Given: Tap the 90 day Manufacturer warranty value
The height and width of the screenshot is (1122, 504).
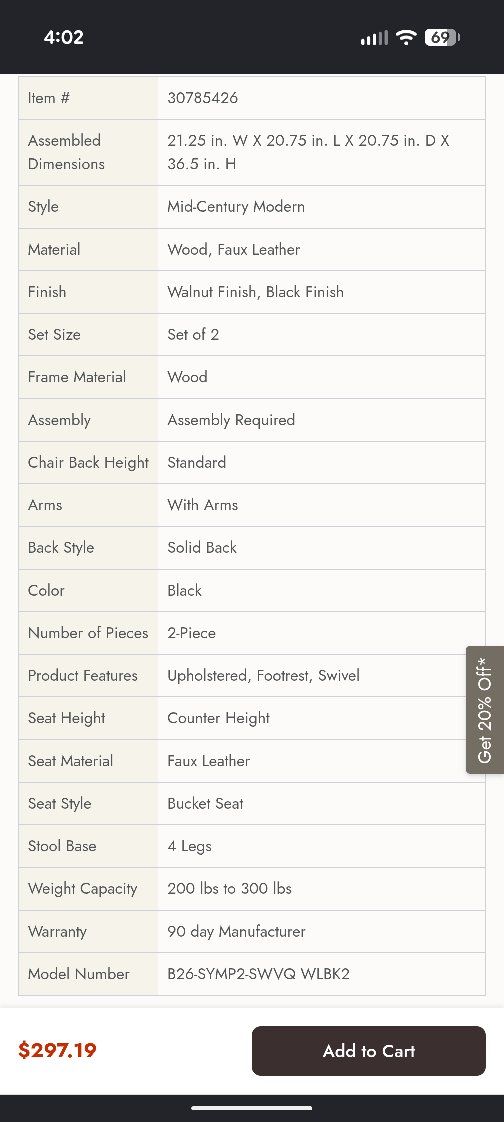Looking at the screenshot, I should click(x=236, y=932).
